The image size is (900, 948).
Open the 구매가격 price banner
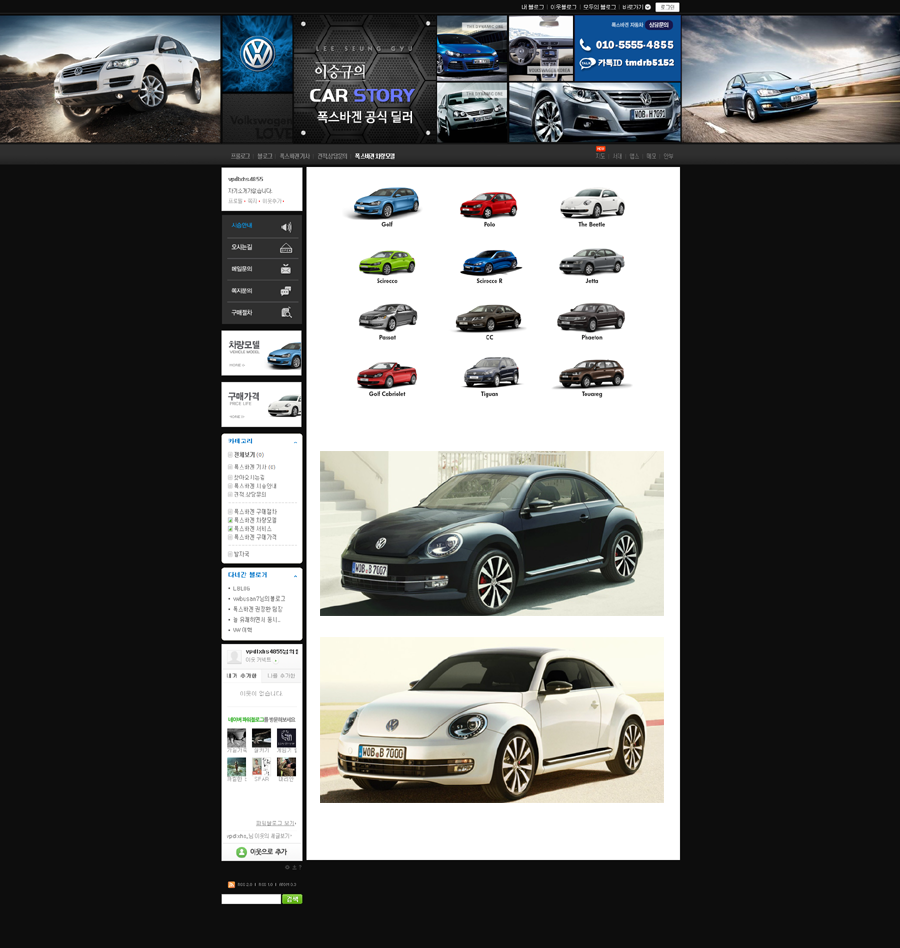click(x=262, y=404)
